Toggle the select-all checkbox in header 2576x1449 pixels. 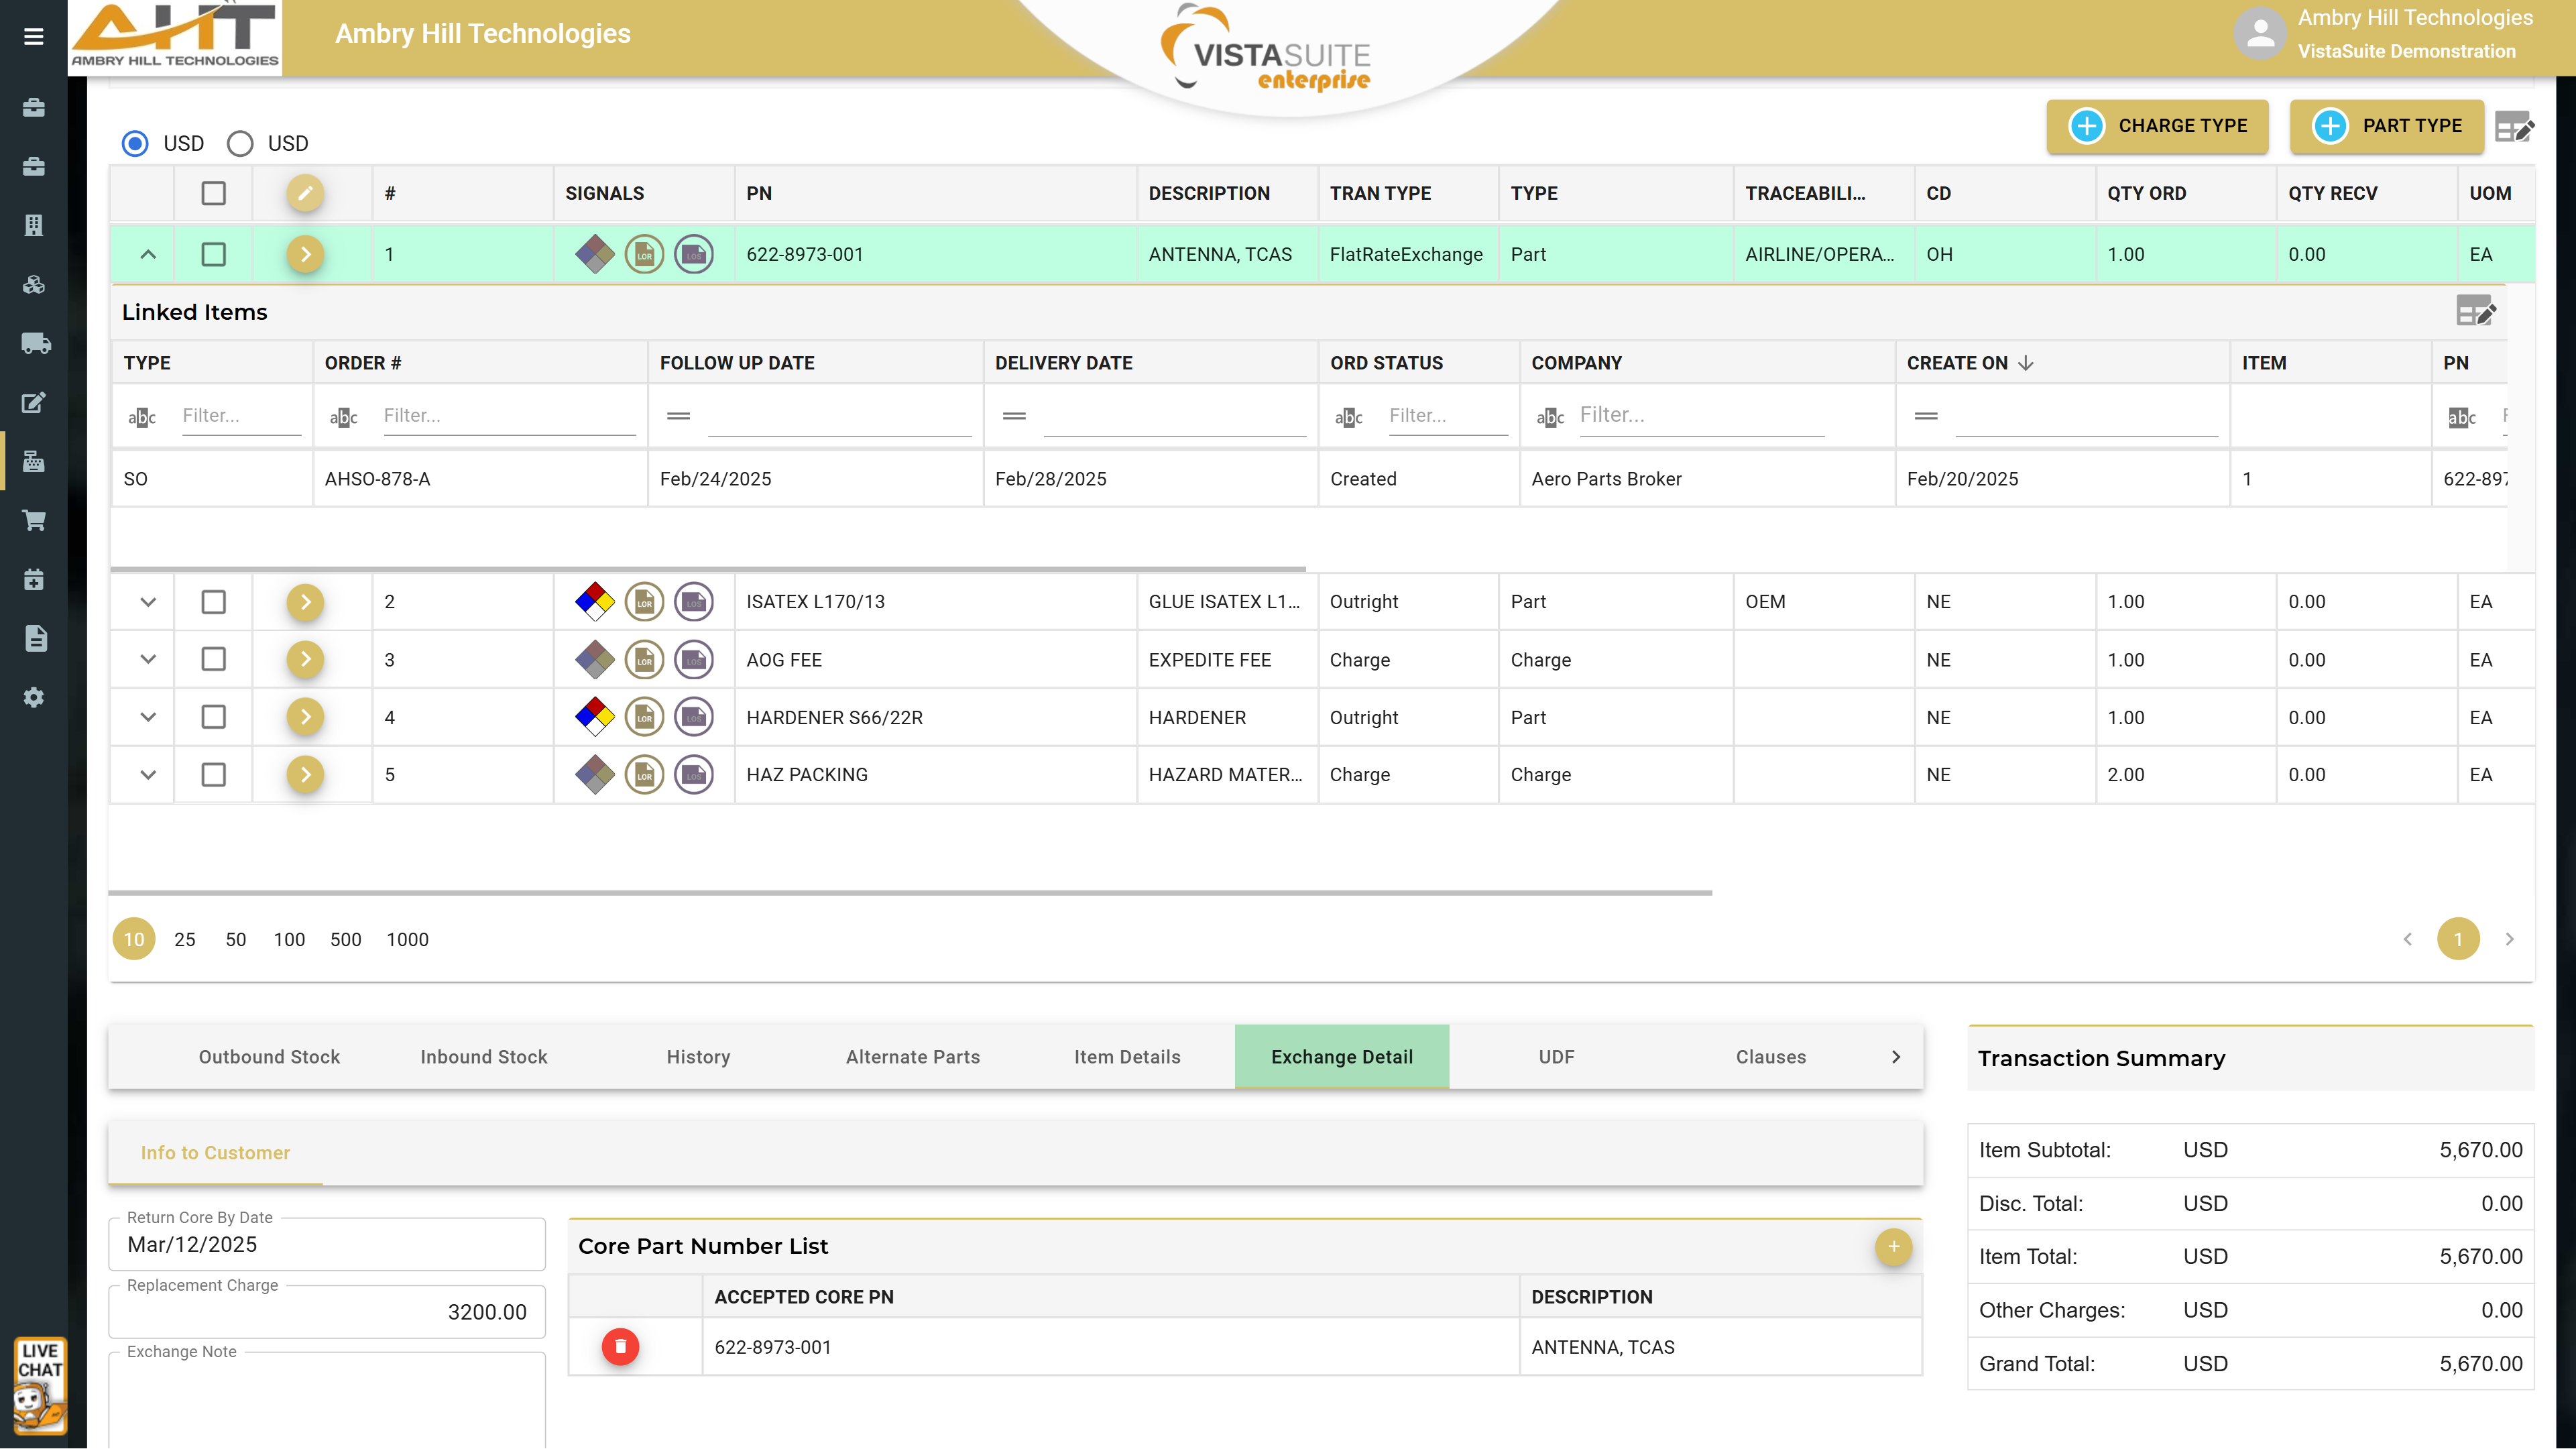[213, 193]
